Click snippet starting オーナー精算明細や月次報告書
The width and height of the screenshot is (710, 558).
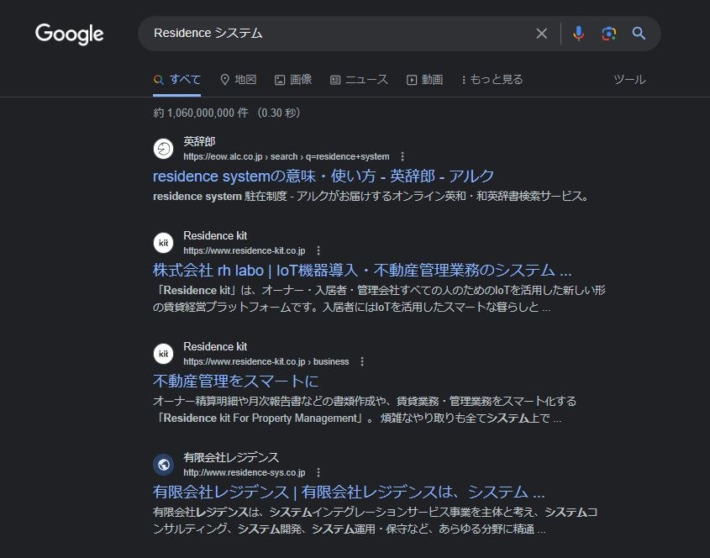coord(365,409)
